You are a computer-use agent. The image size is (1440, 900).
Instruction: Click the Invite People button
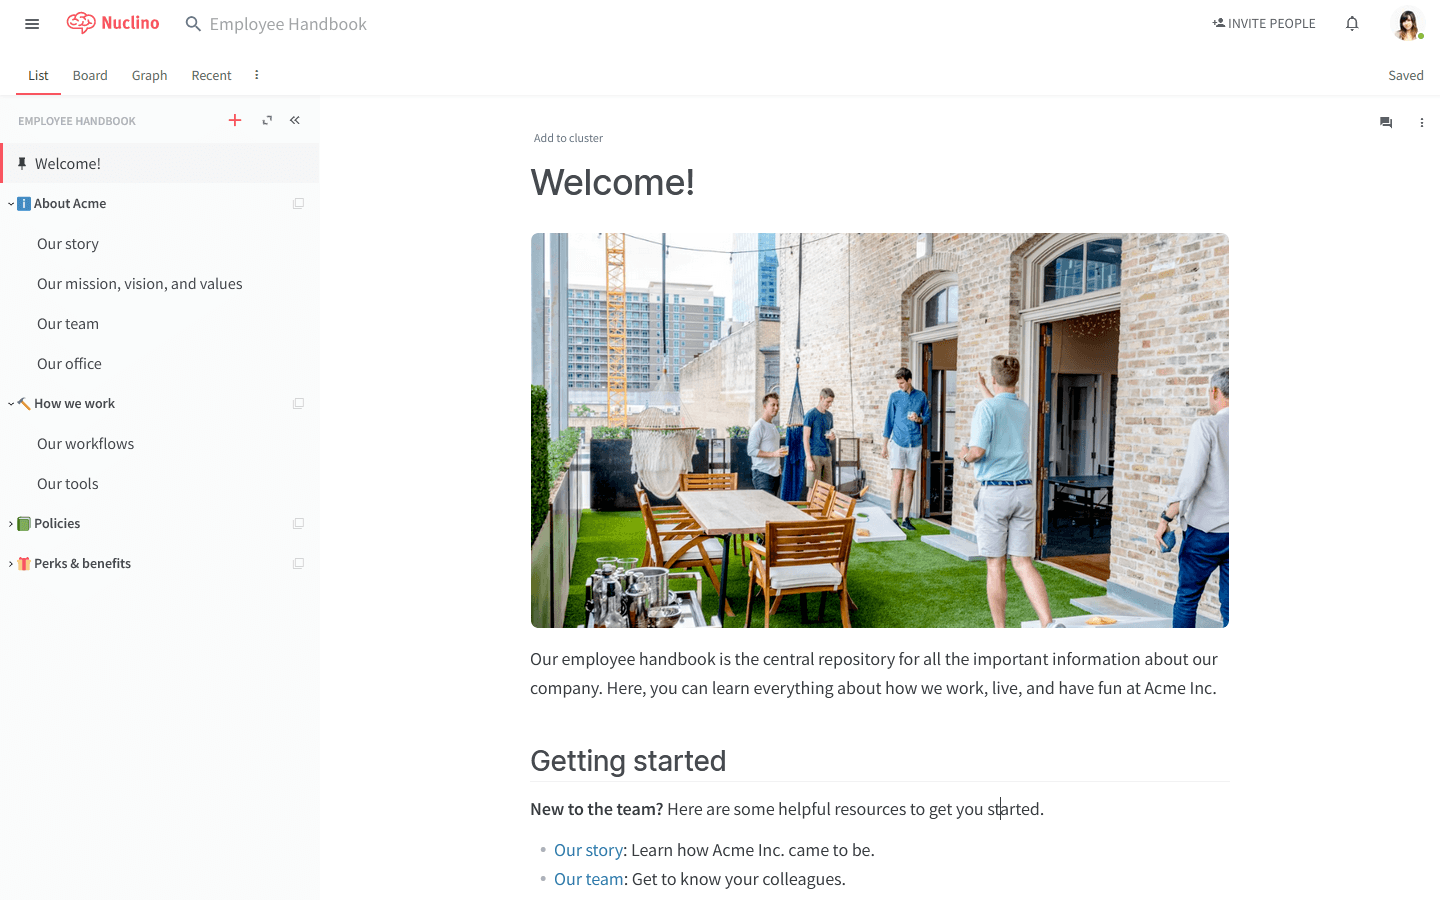click(x=1264, y=23)
